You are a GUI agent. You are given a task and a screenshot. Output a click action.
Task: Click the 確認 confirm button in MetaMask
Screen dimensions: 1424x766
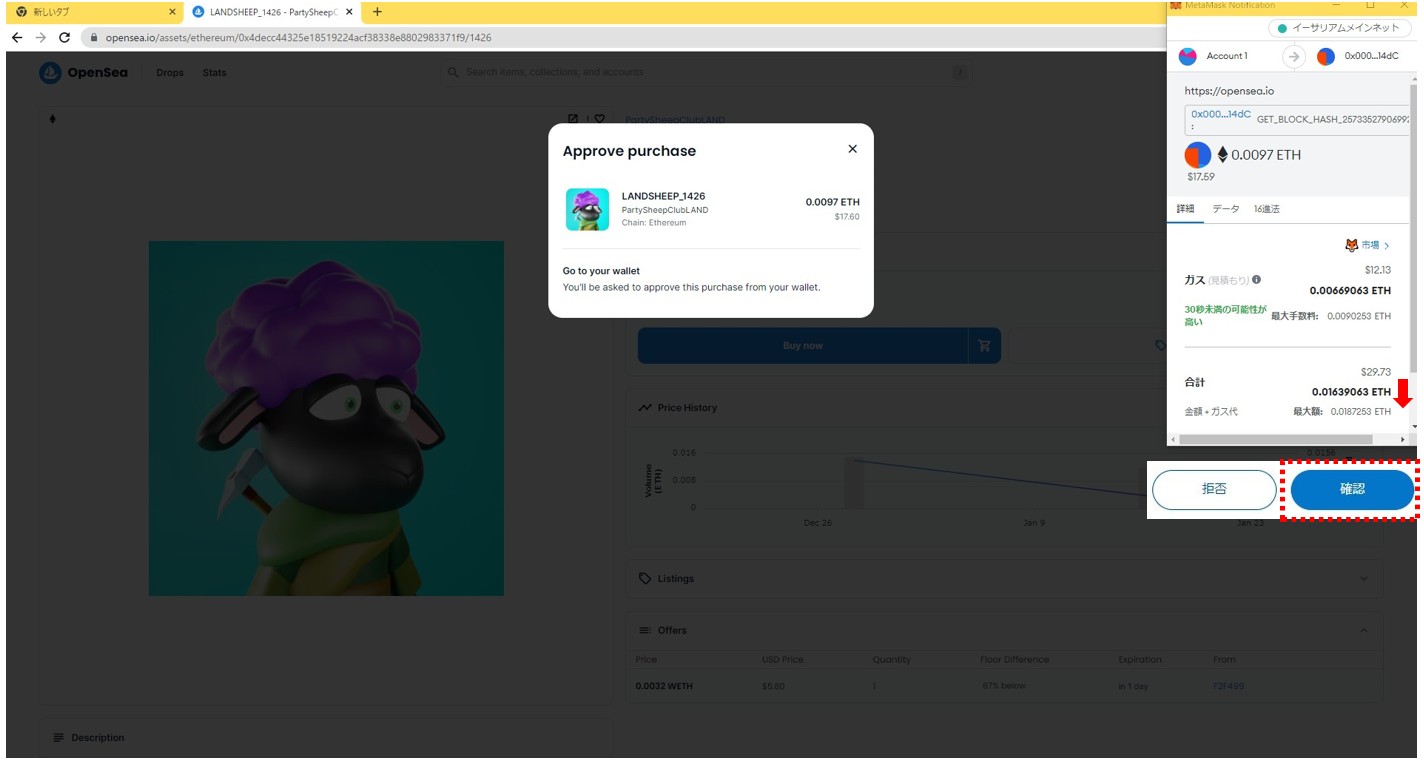(1351, 490)
